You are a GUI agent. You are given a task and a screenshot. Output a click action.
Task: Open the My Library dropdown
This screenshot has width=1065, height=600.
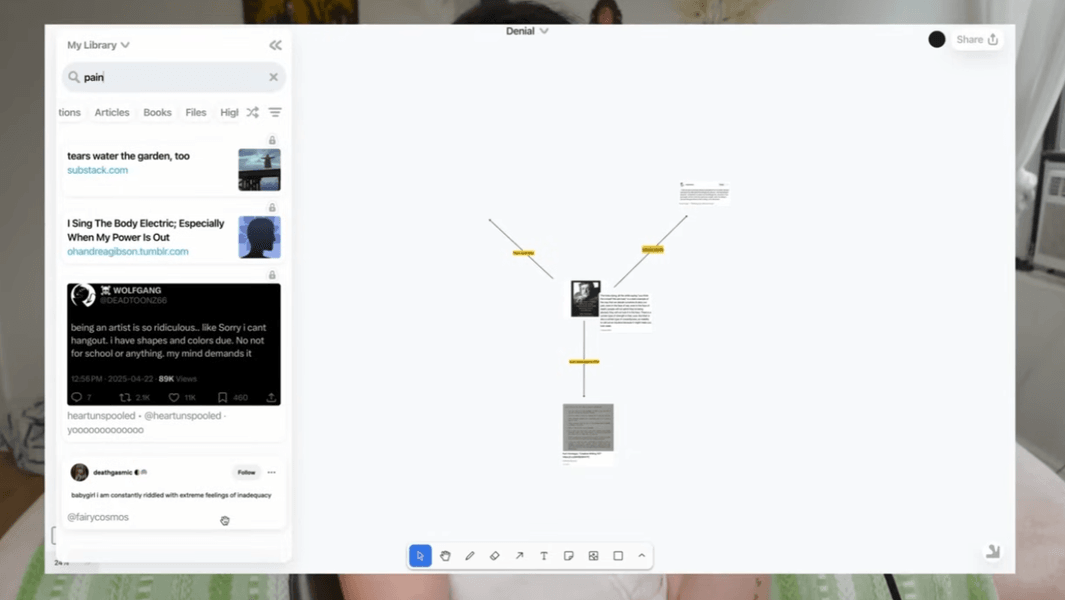click(x=98, y=45)
